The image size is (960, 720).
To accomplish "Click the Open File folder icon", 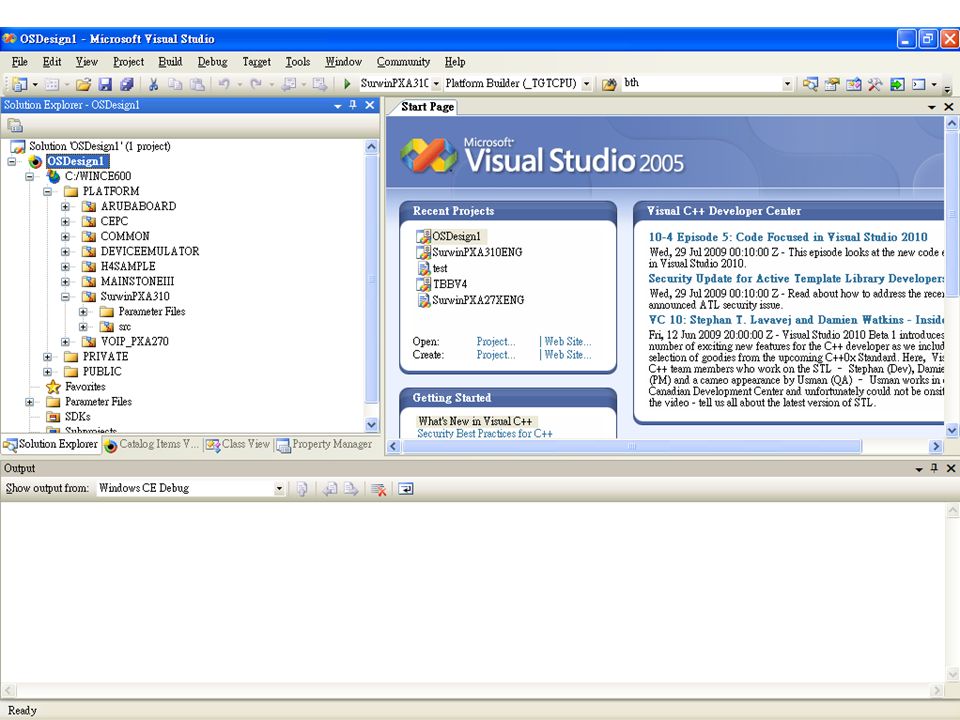I will tap(83, 84).
